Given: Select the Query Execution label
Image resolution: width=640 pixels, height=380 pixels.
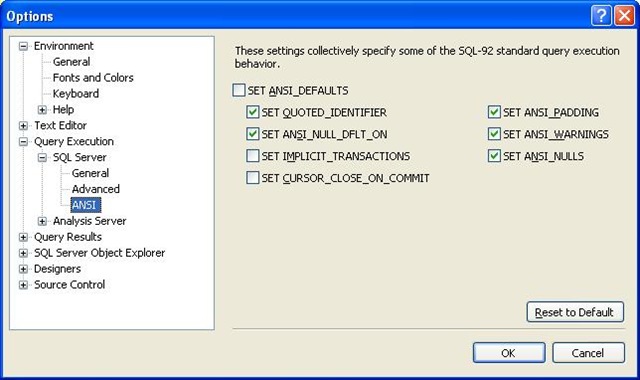Looking at the screenshot, I should click(x=74, y=141).
